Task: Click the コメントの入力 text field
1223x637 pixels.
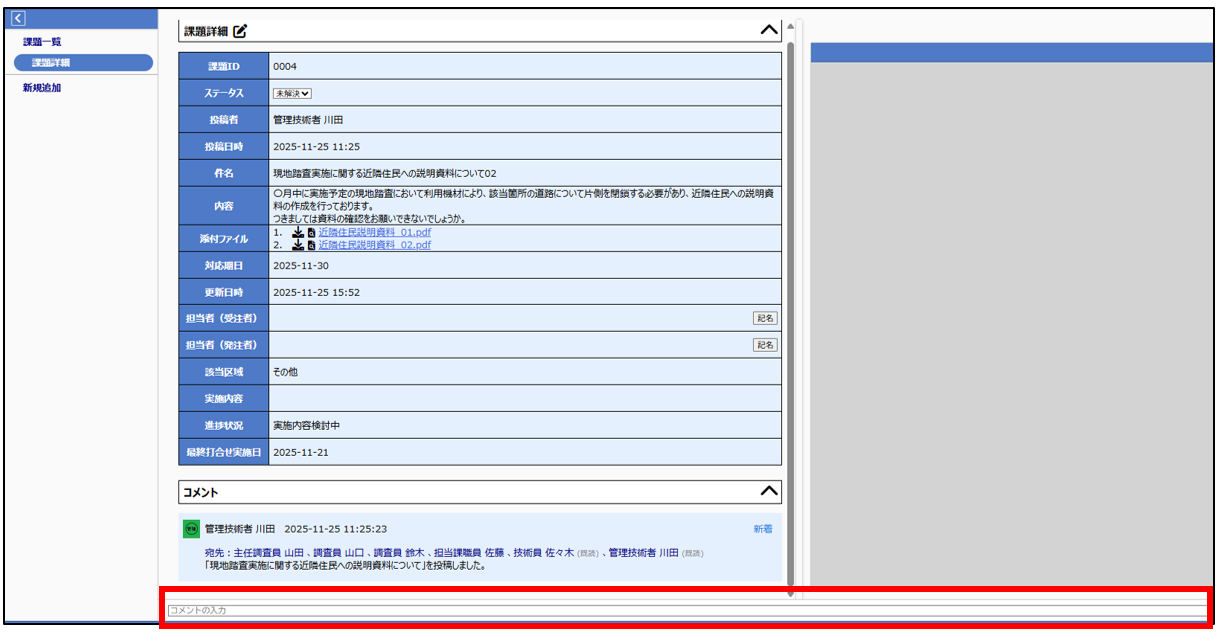Action: 685,610
